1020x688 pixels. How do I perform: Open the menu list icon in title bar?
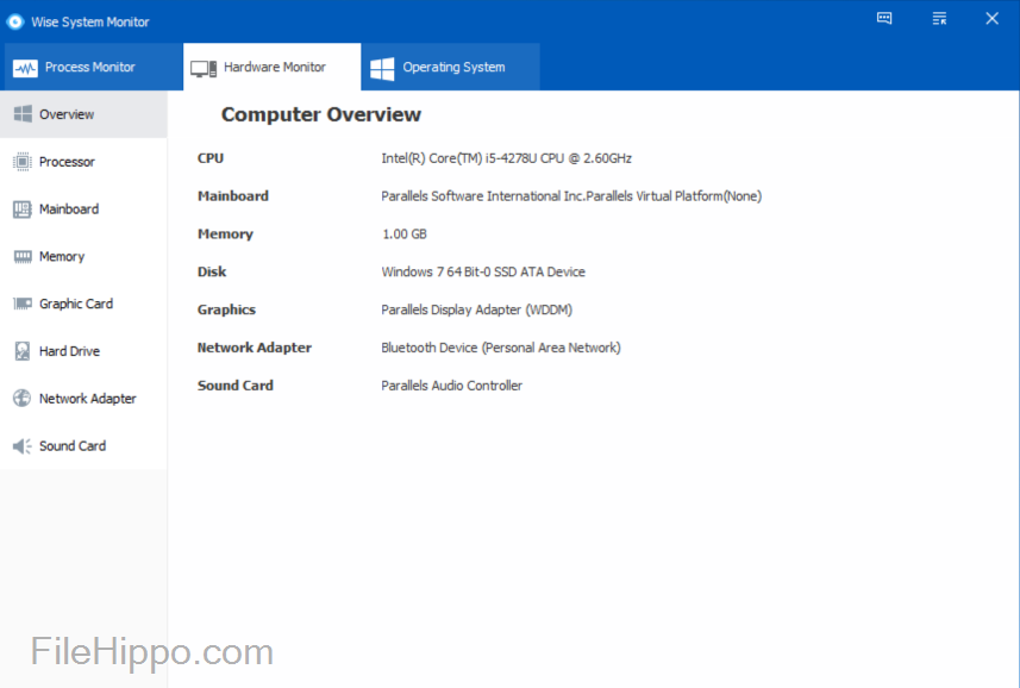939,19
